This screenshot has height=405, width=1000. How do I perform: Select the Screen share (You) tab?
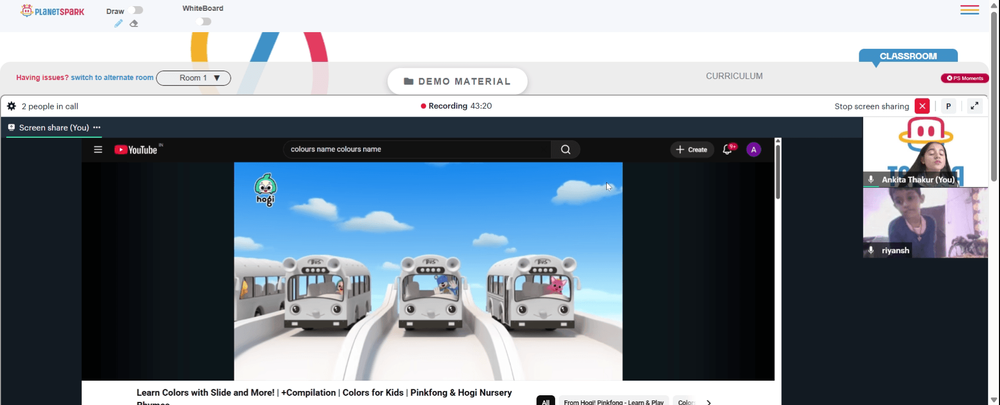[x=54, y=128]
